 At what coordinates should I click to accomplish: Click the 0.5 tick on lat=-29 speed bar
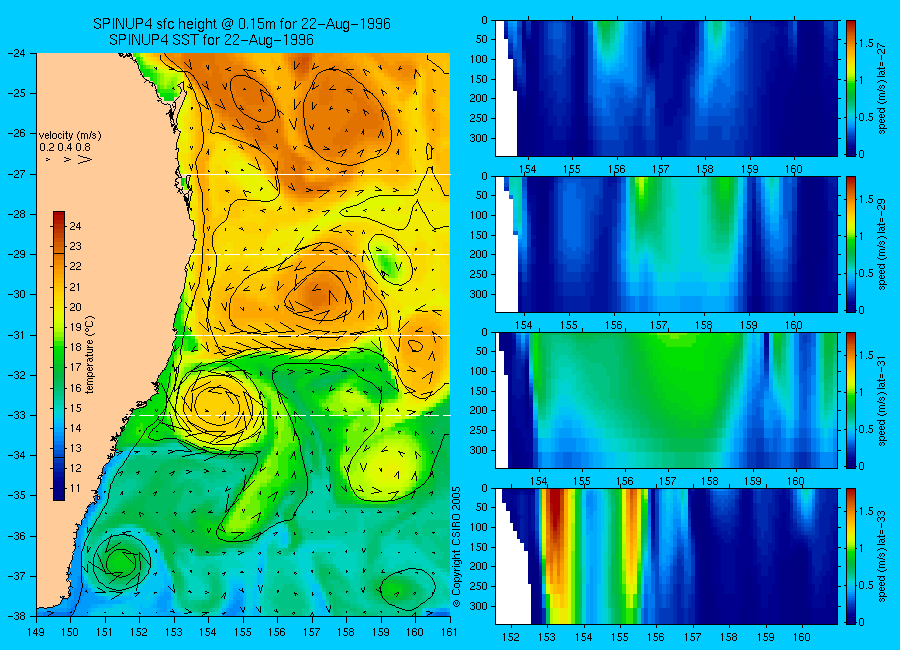click(x=867, y=273)
